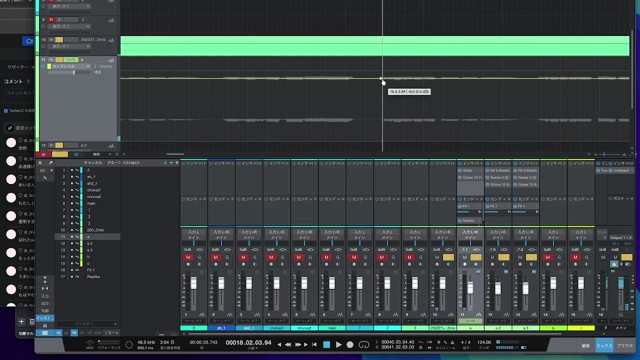Open 表示:オフ dropdown on arrange track 10

[69, 47]
